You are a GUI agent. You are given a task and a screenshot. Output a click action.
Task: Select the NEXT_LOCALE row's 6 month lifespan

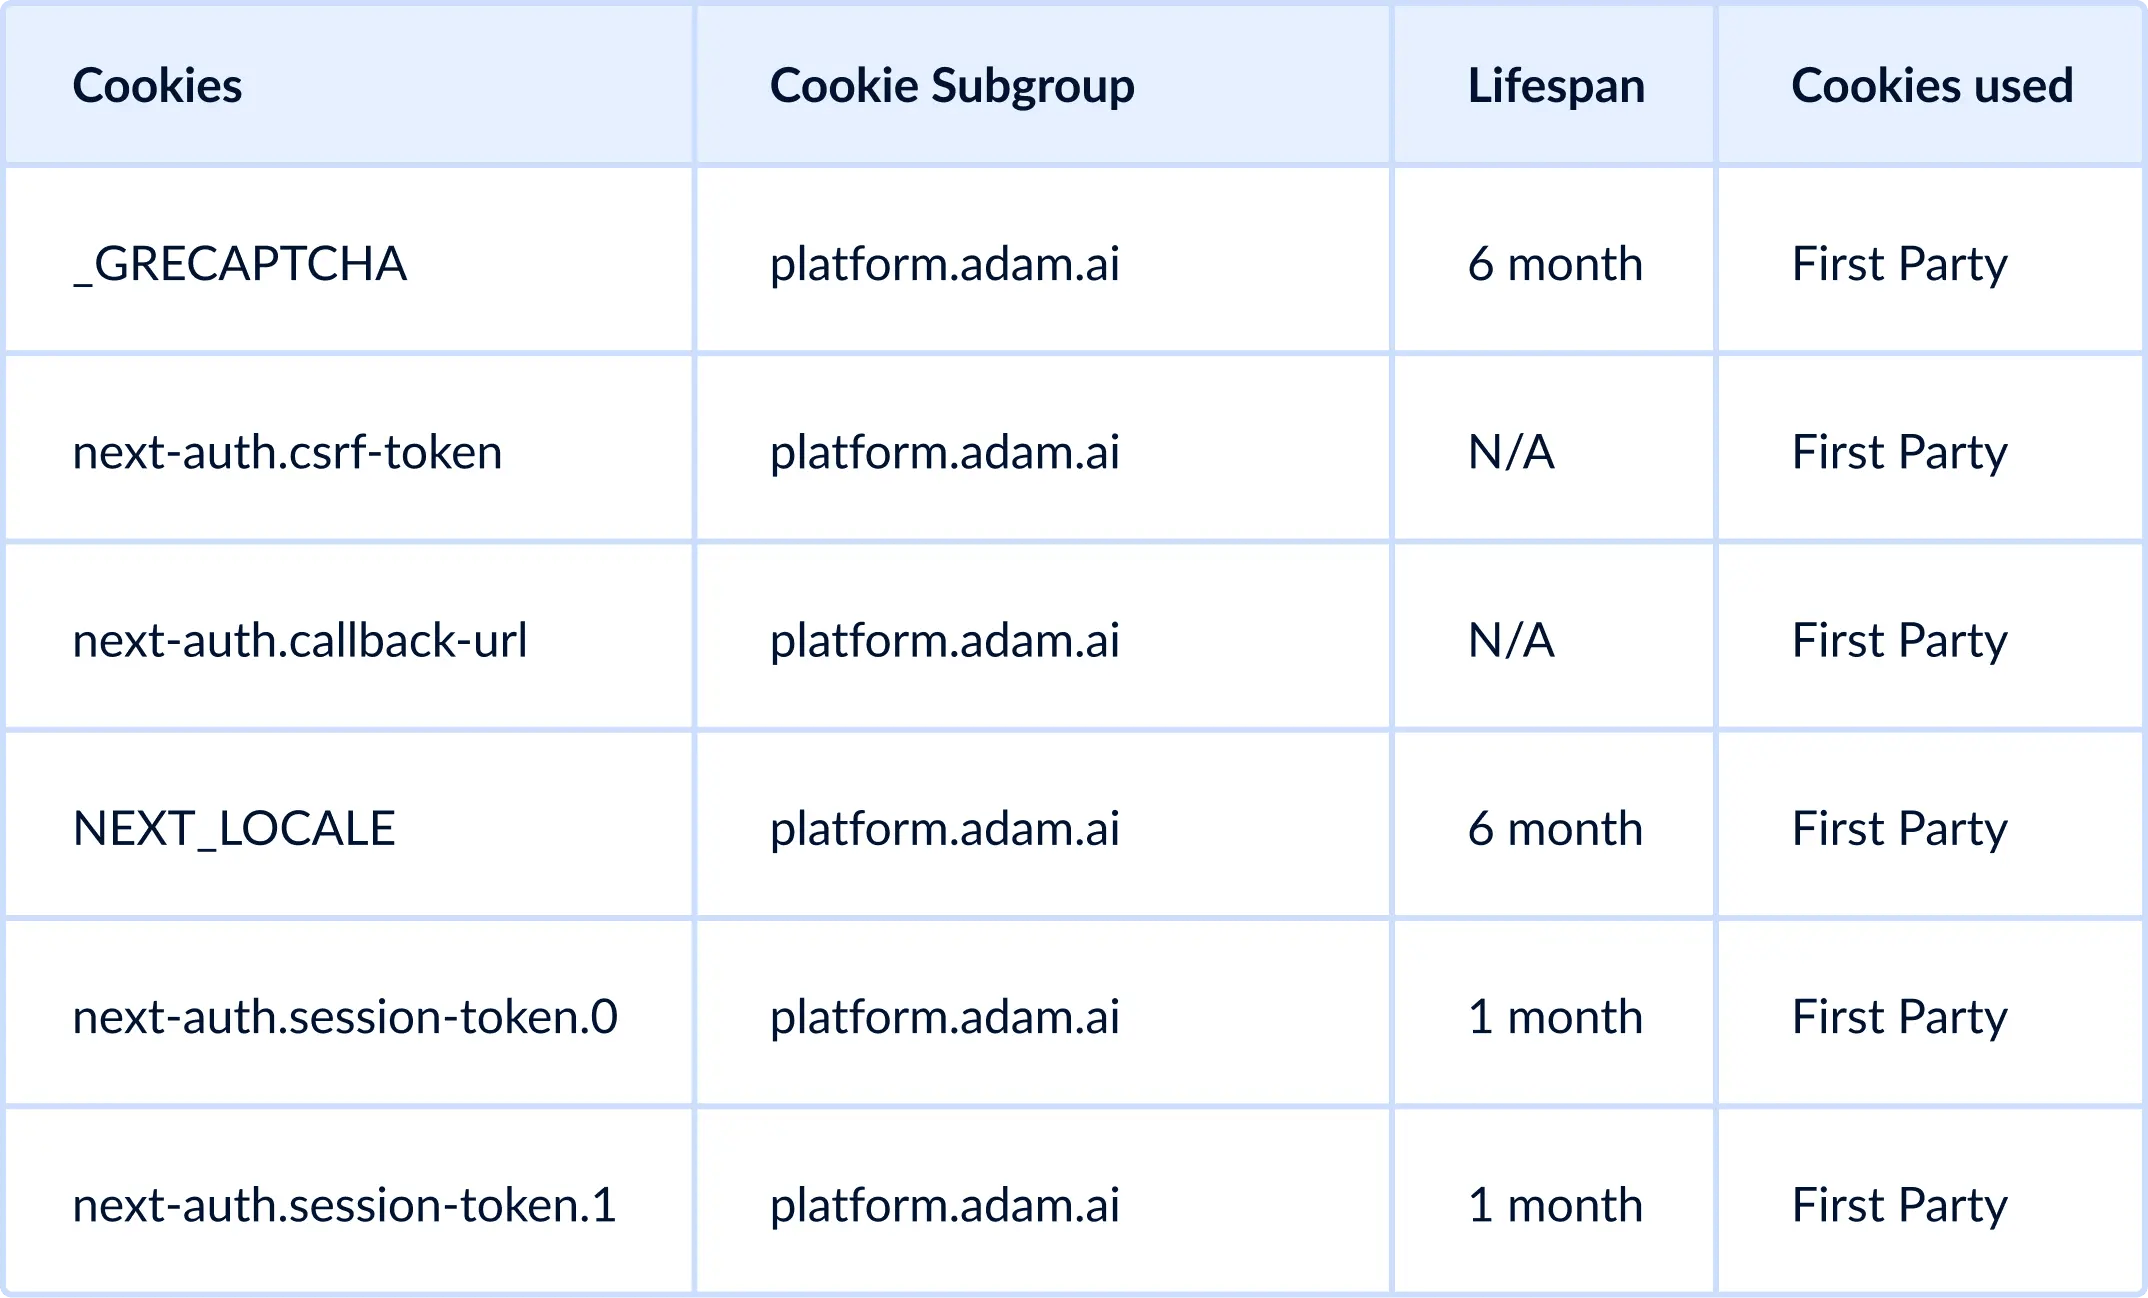pos(1555,828)
